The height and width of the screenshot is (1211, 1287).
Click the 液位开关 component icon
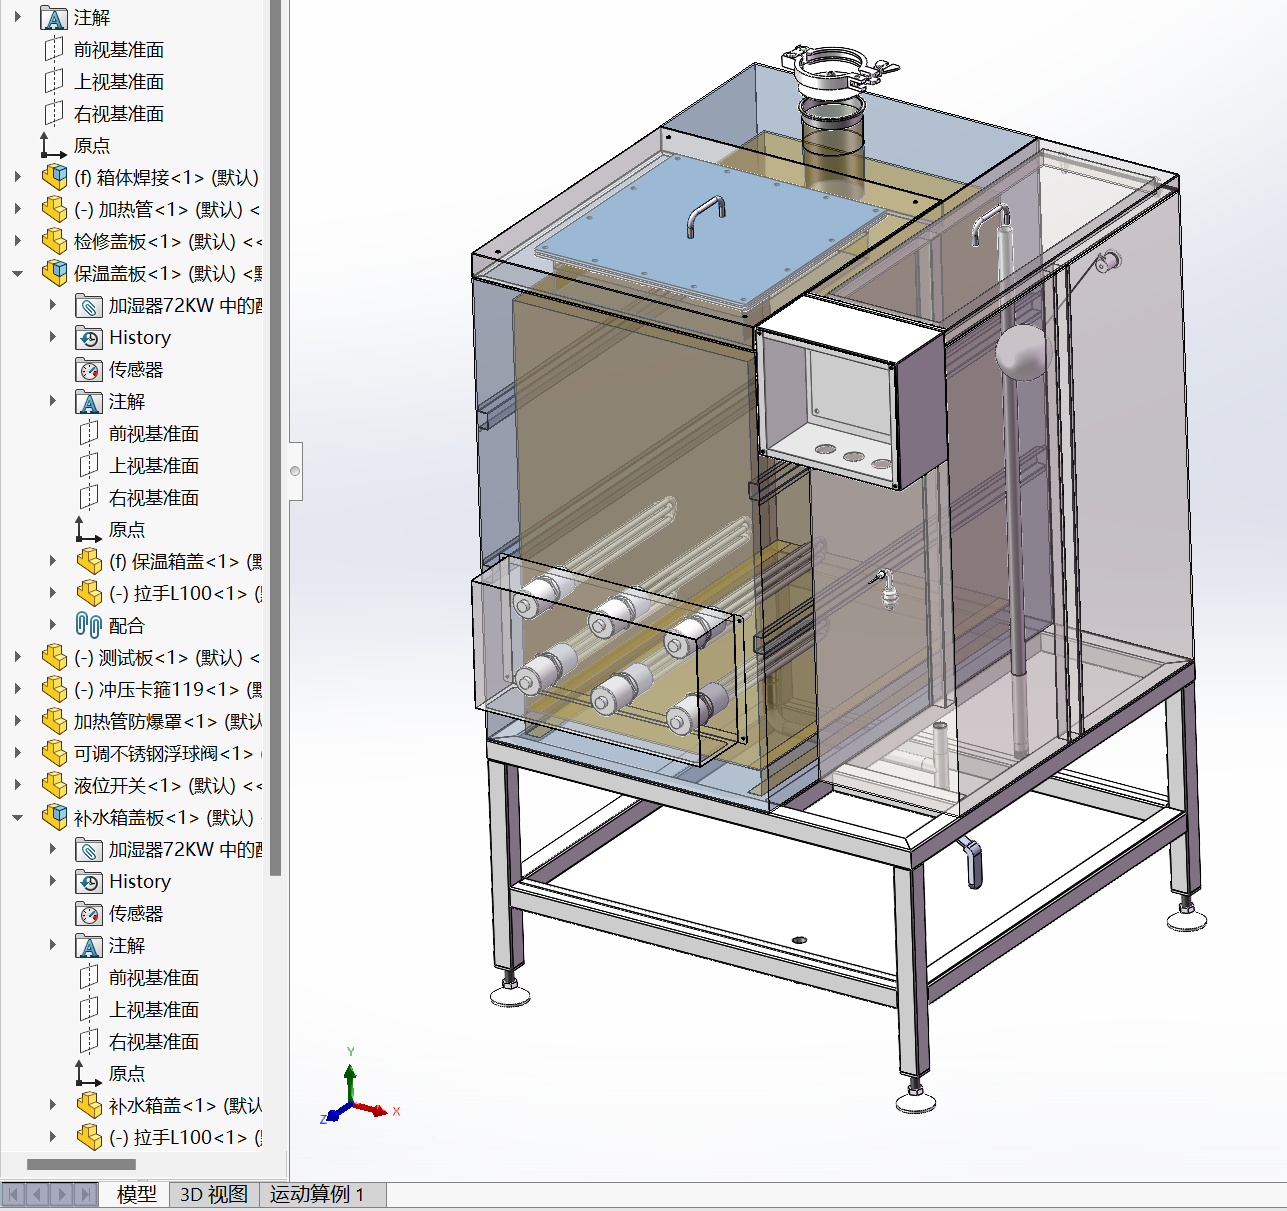55,786
